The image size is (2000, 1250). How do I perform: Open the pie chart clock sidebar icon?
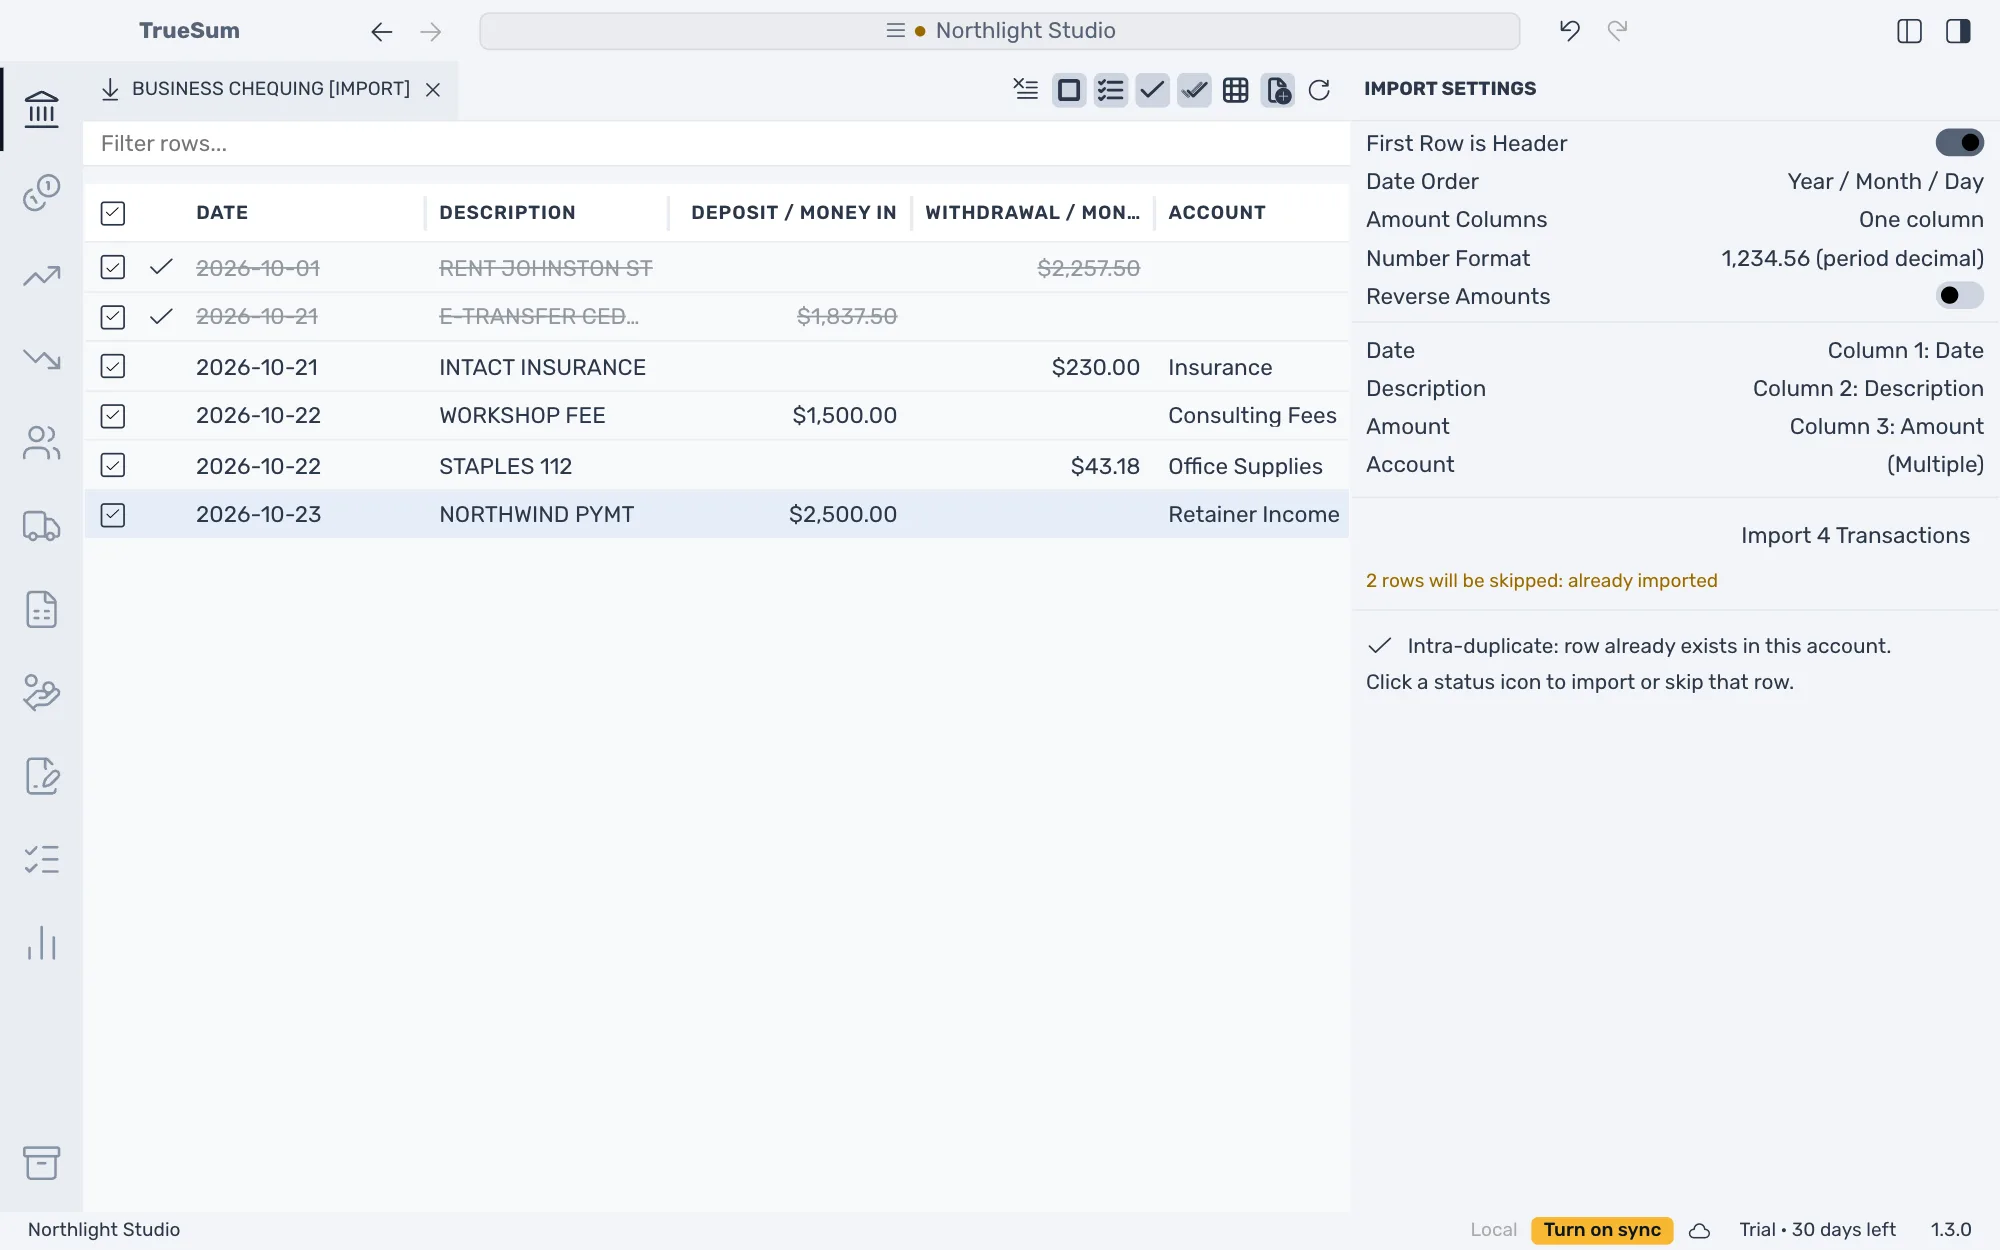point(41,192)
